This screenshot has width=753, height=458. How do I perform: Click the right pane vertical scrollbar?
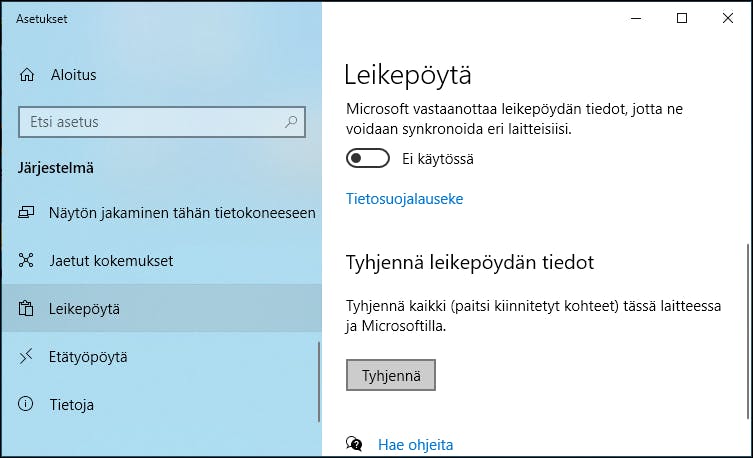click(749, 331)
